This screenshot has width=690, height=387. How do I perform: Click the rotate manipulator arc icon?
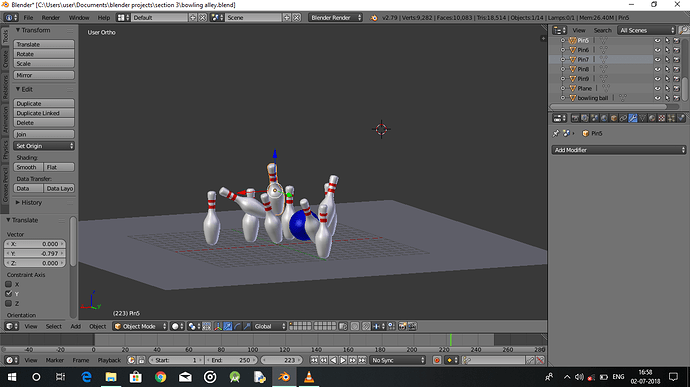click(237, 326)
